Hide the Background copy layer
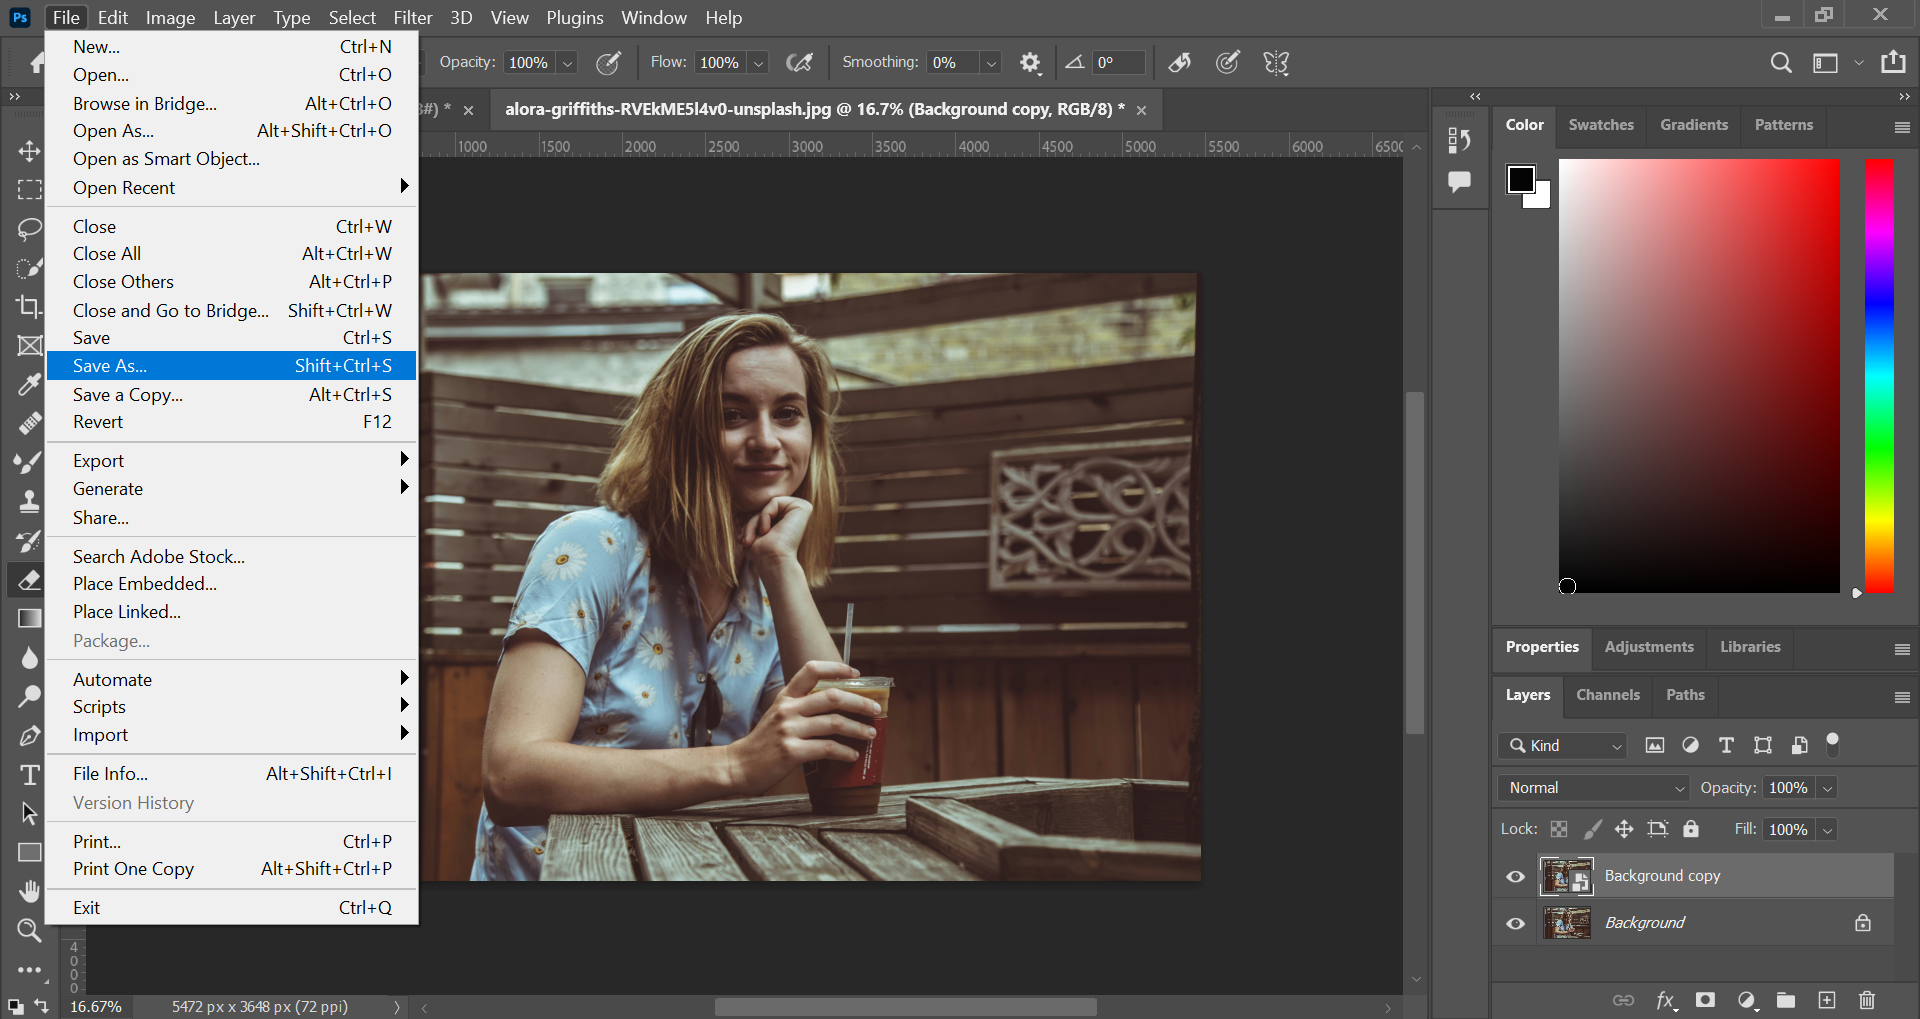The width and height of the screenshot is (1920, 1019). (x=1516, y=877)
